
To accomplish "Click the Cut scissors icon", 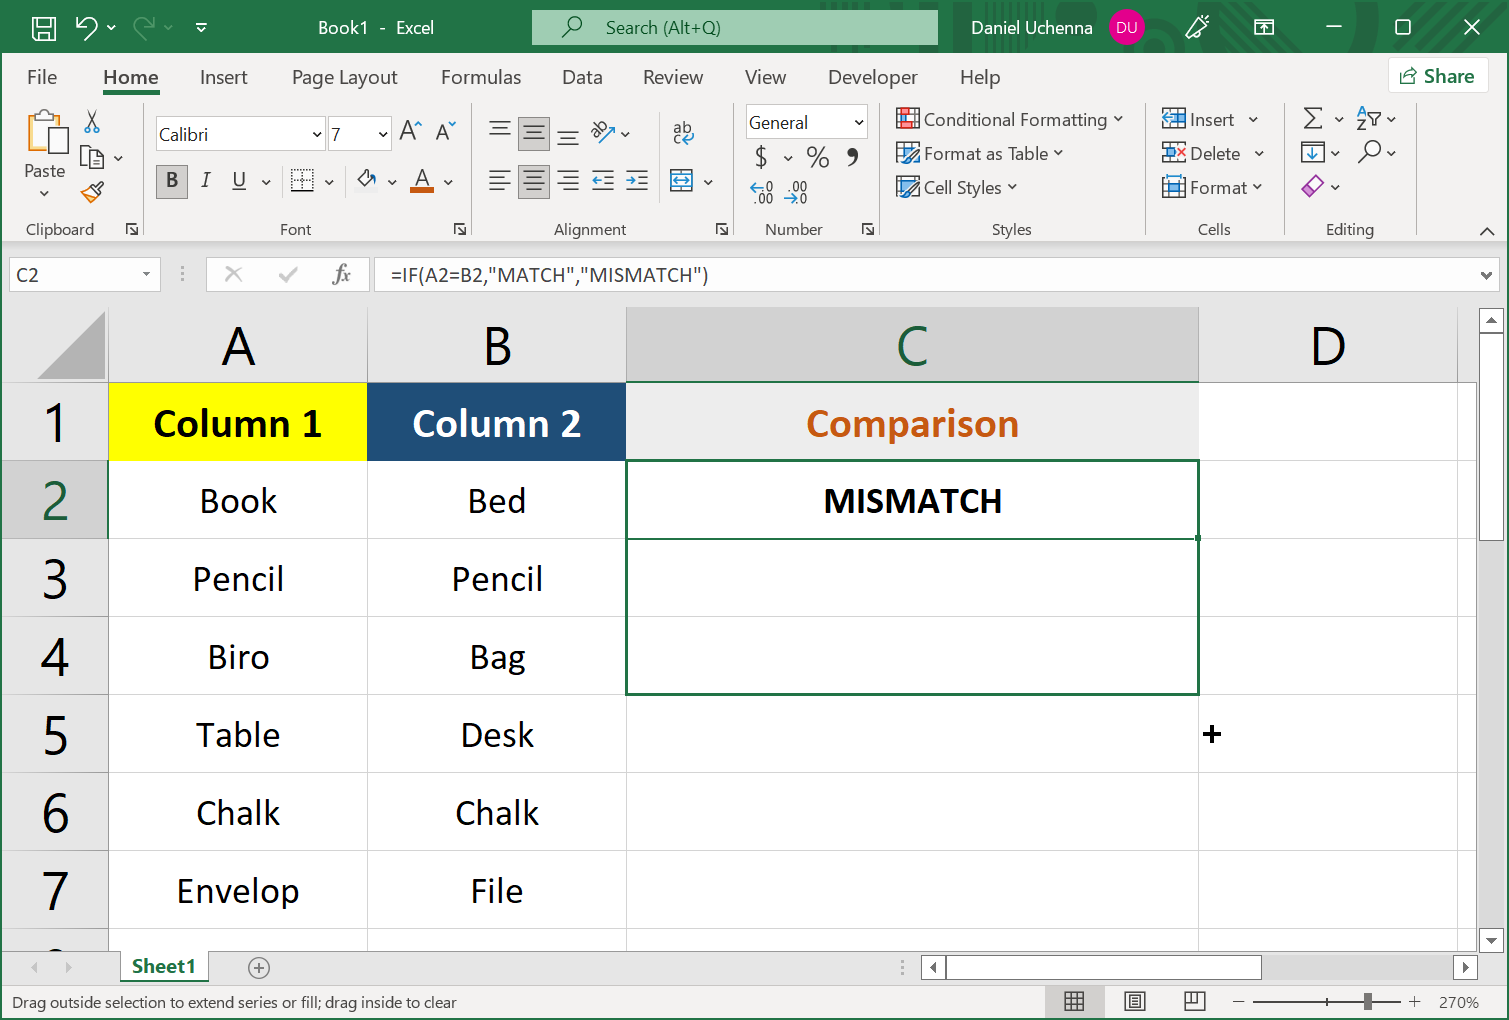I will click(92, 122).
